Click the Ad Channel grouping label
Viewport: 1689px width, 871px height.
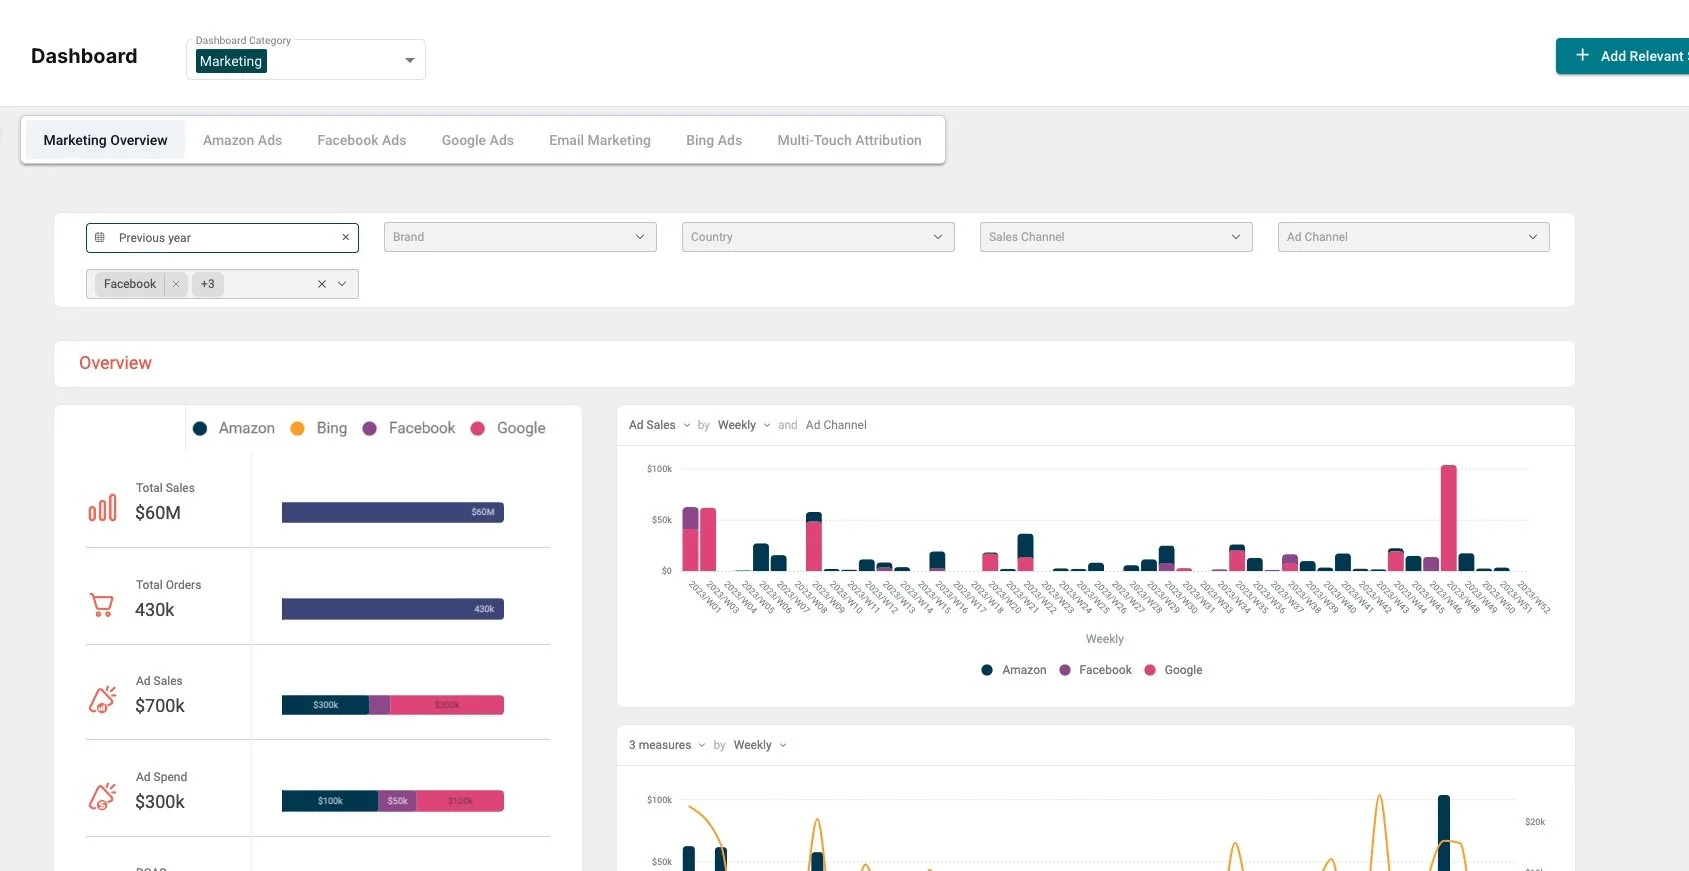coord(836,425)
